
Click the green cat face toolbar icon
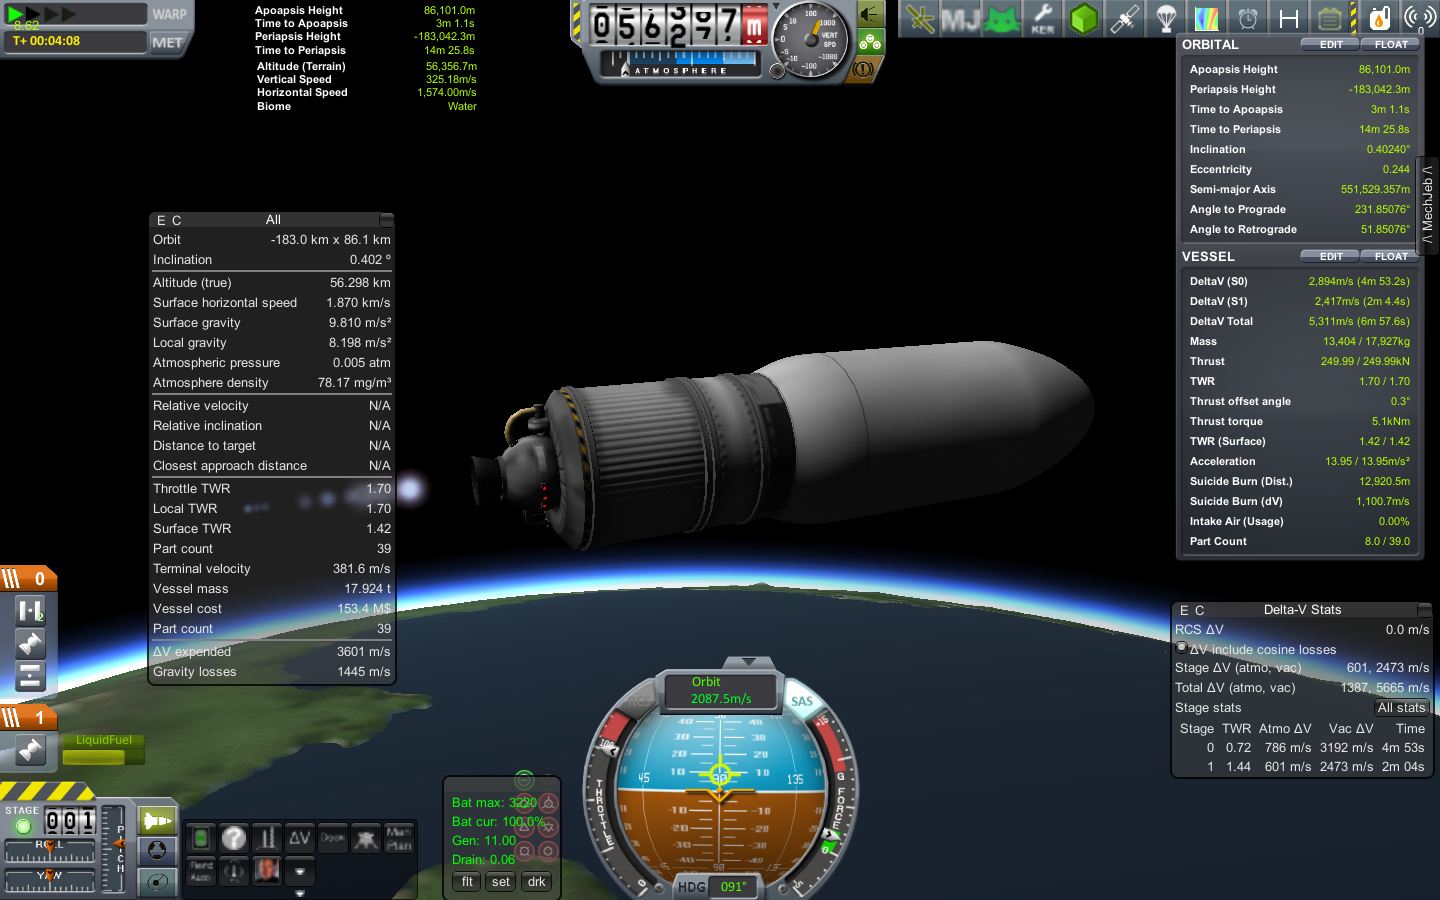pyautogui.click(x=1002, y=18)
